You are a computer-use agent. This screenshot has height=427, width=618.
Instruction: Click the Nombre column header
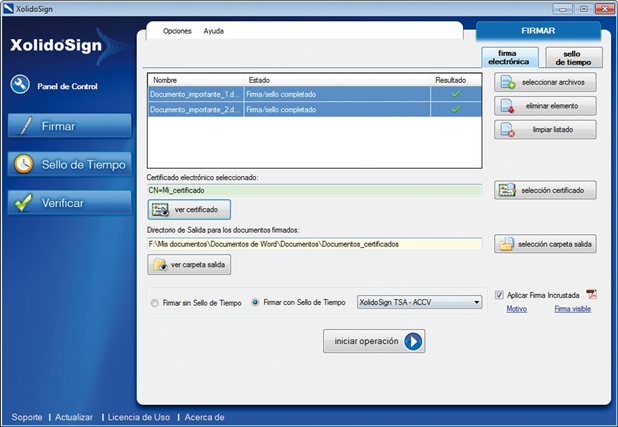(165, 80)
